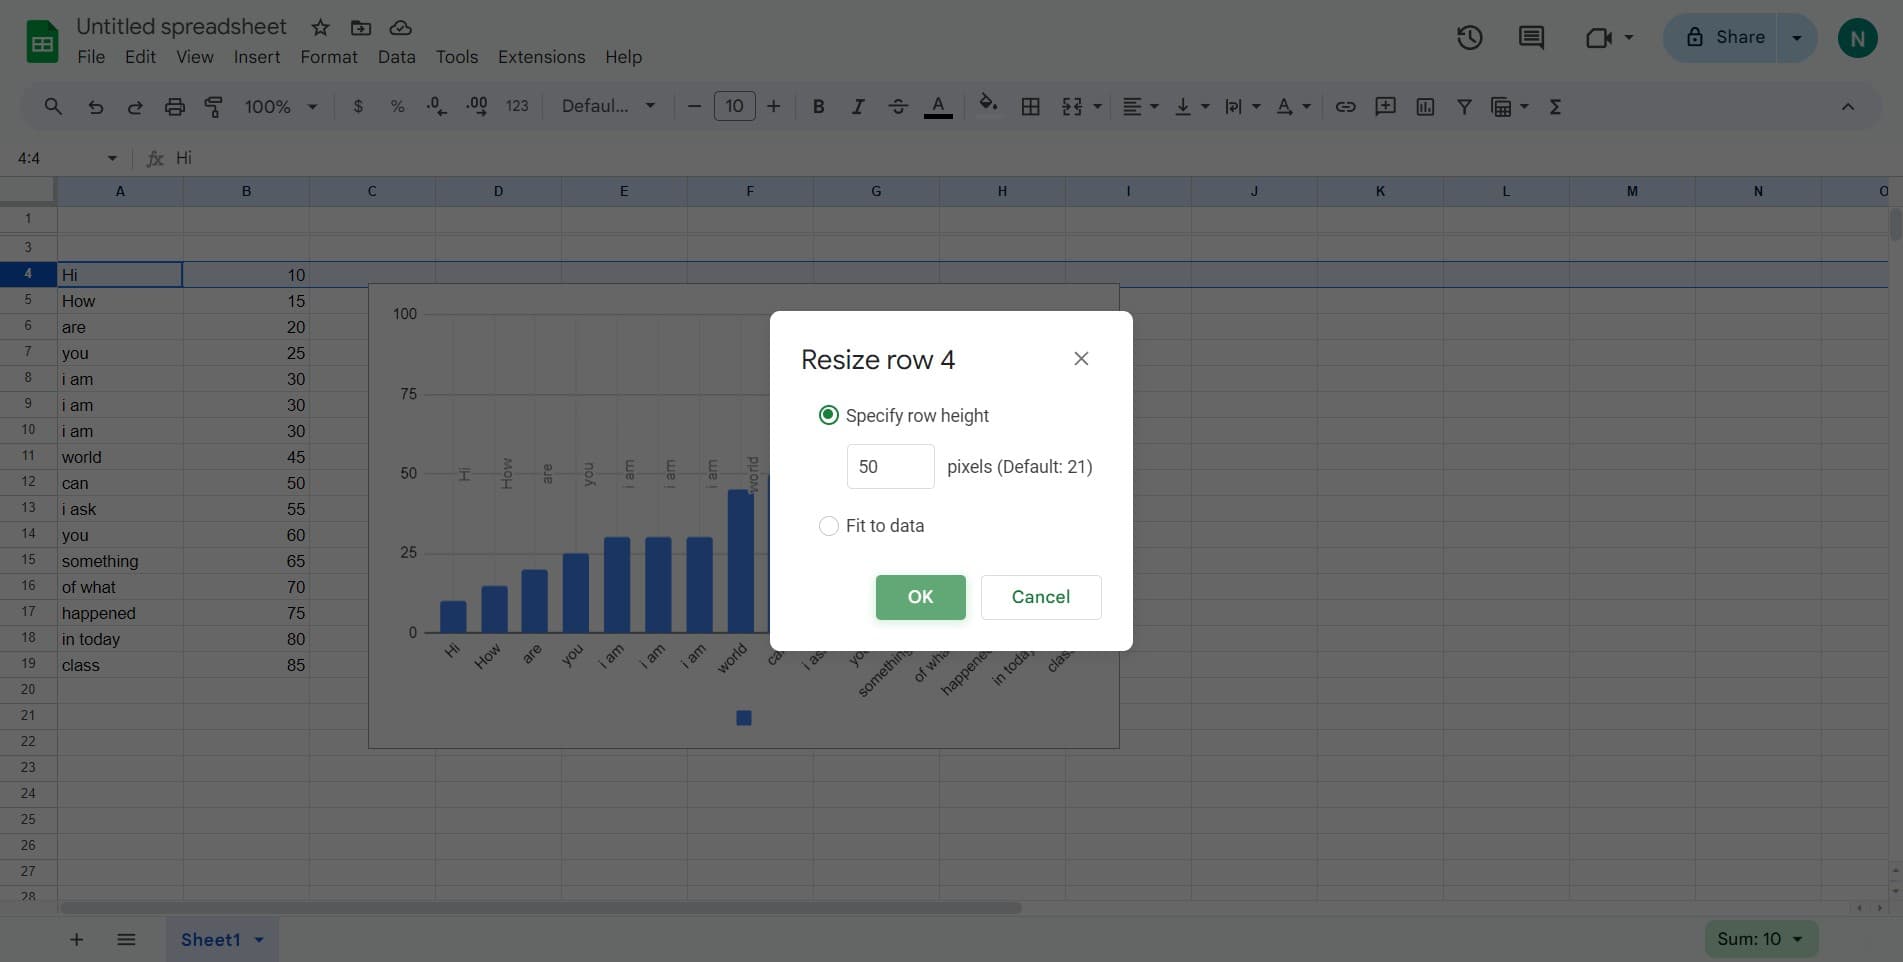Open version history clock icon
The height and width of the screenshot is (962, 1903).
(x=1469, y=38)
